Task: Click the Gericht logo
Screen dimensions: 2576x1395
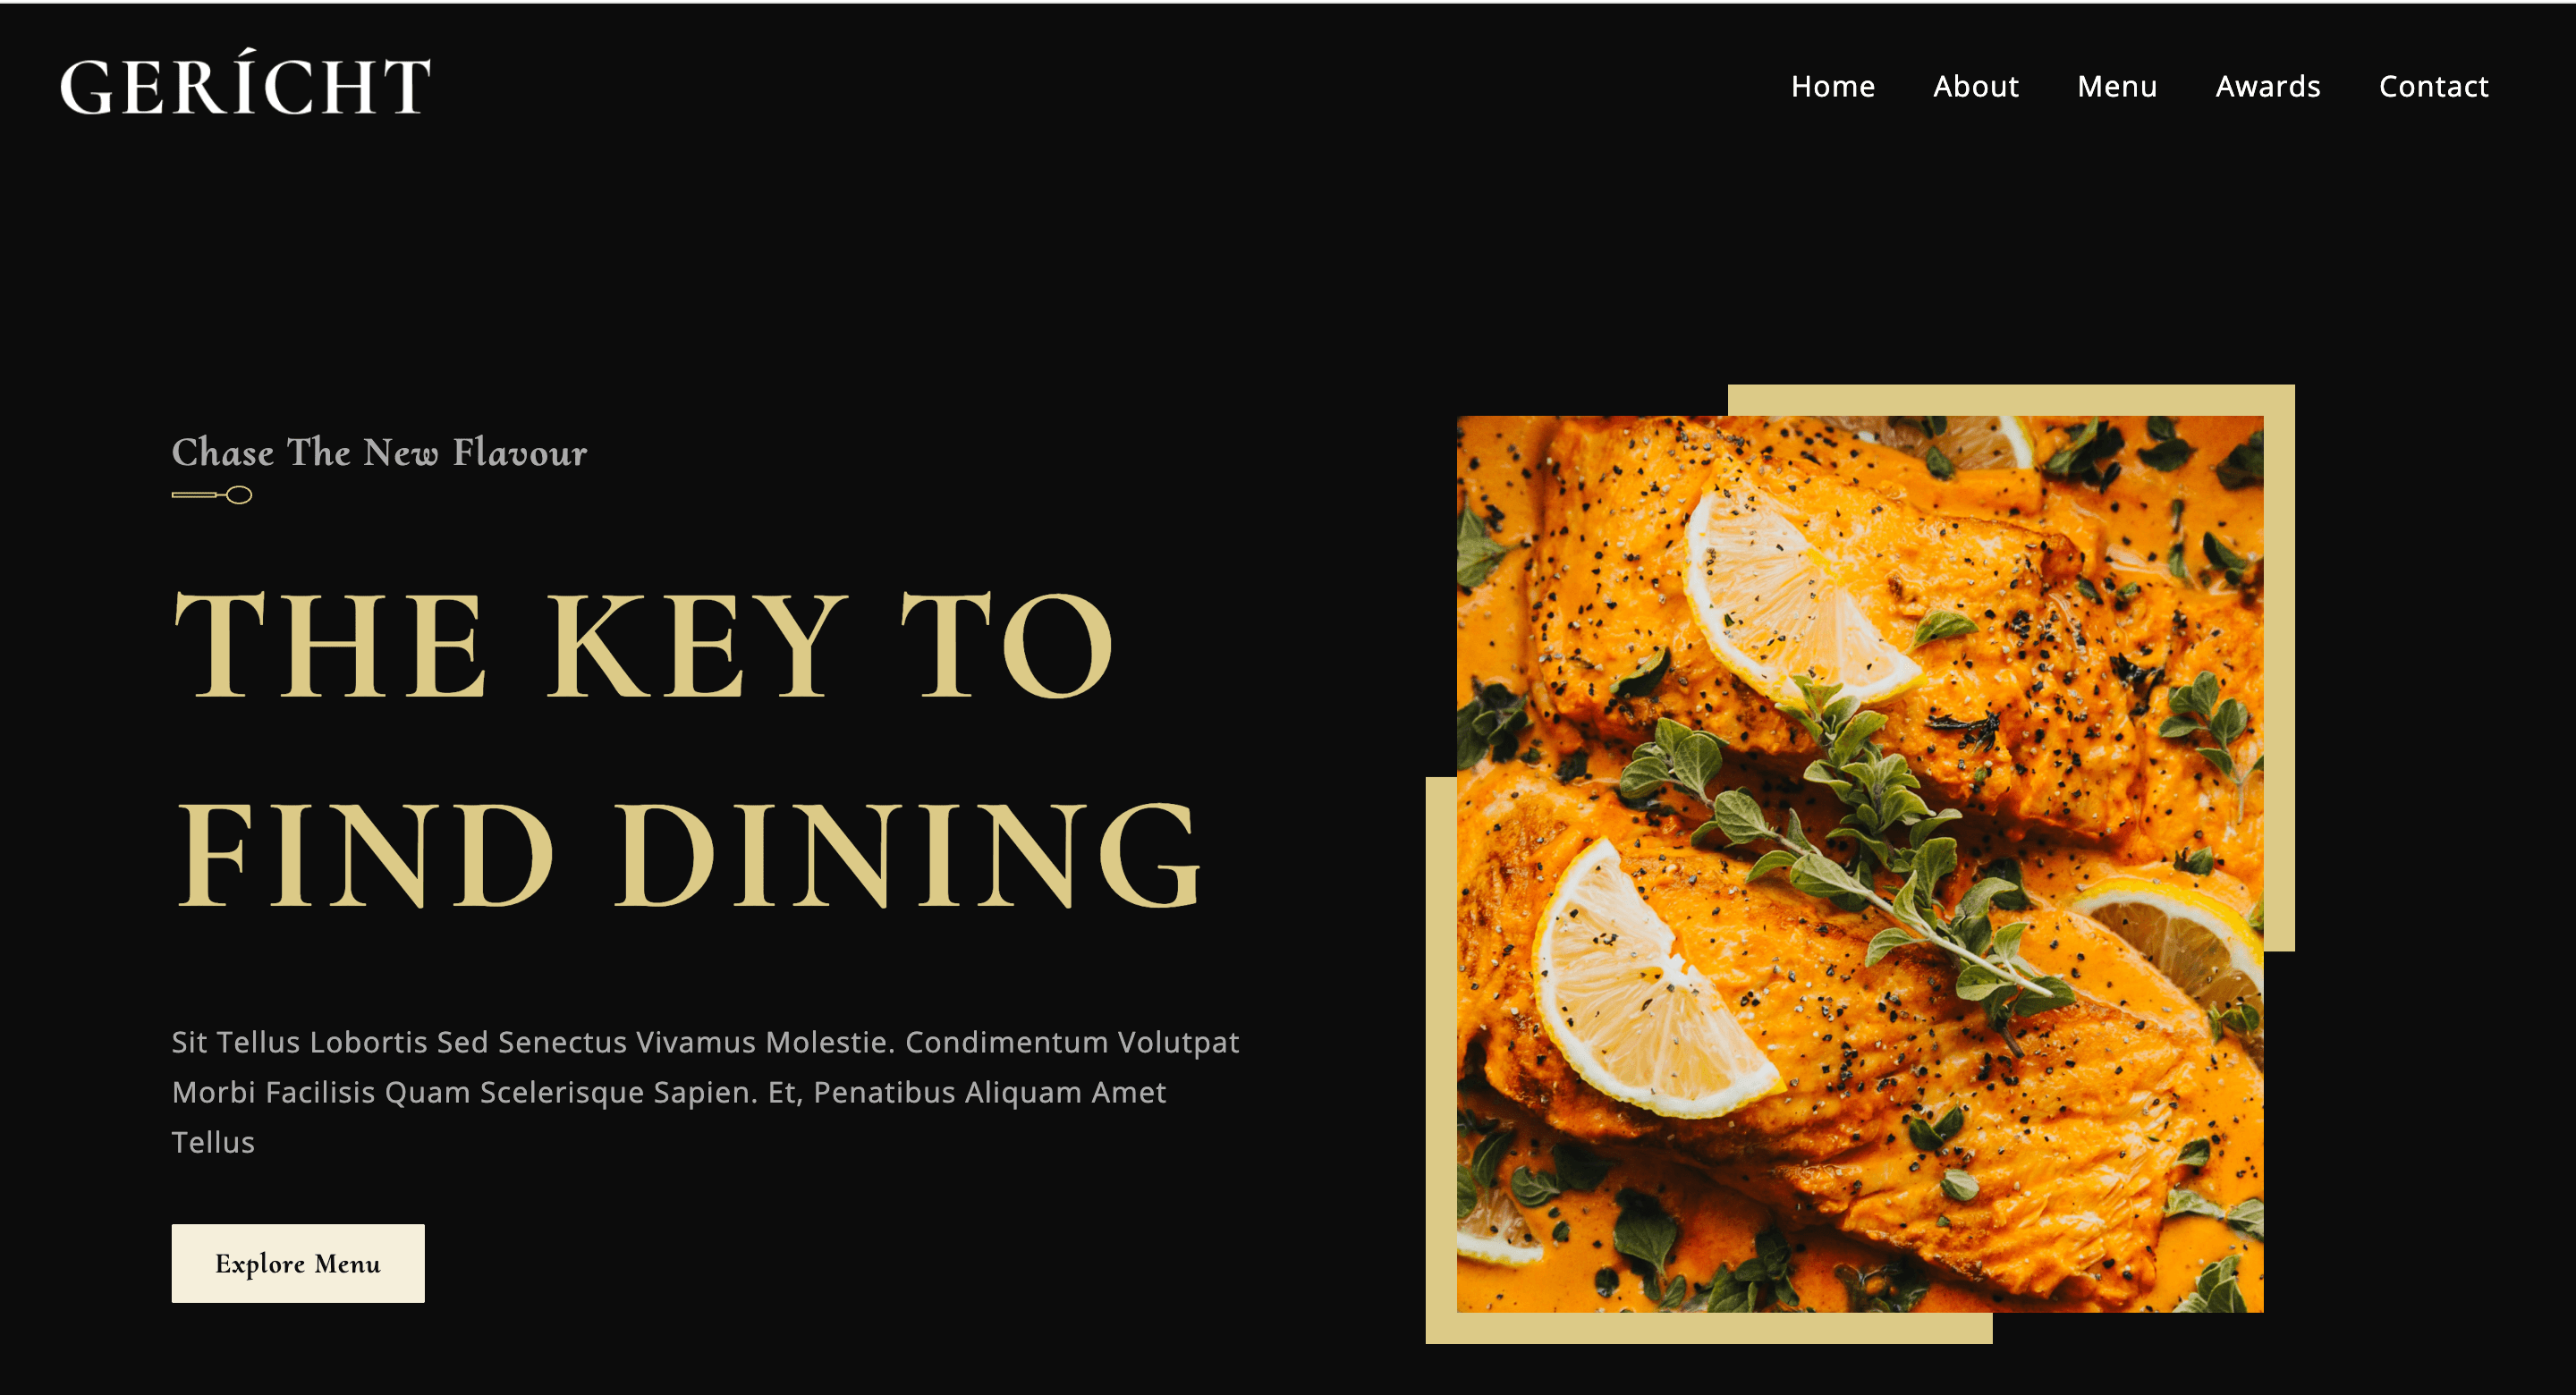Action: [245, 82]
